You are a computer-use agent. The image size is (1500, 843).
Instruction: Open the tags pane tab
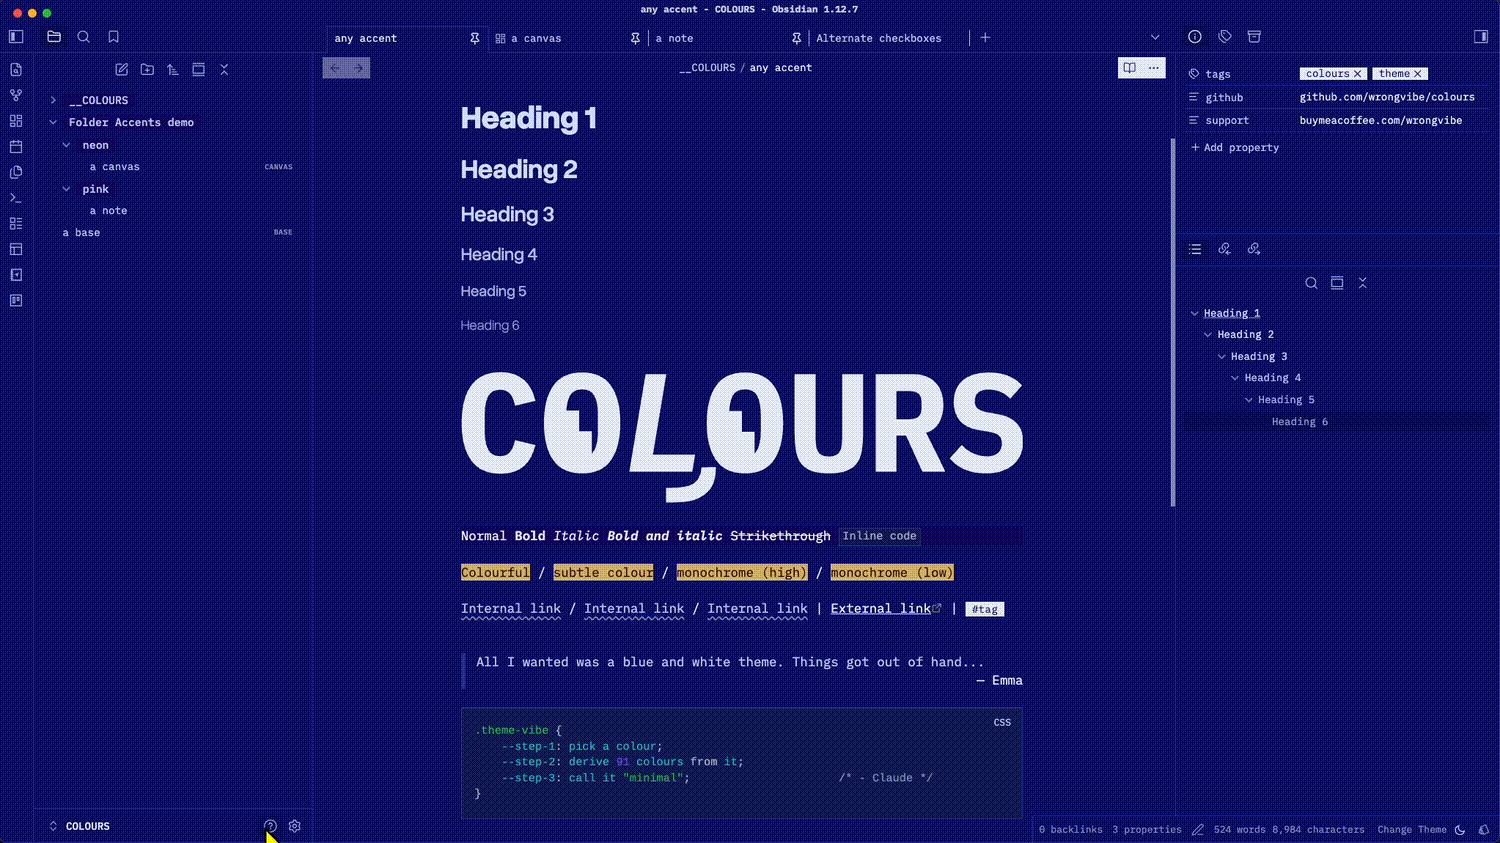point(1225,37)
